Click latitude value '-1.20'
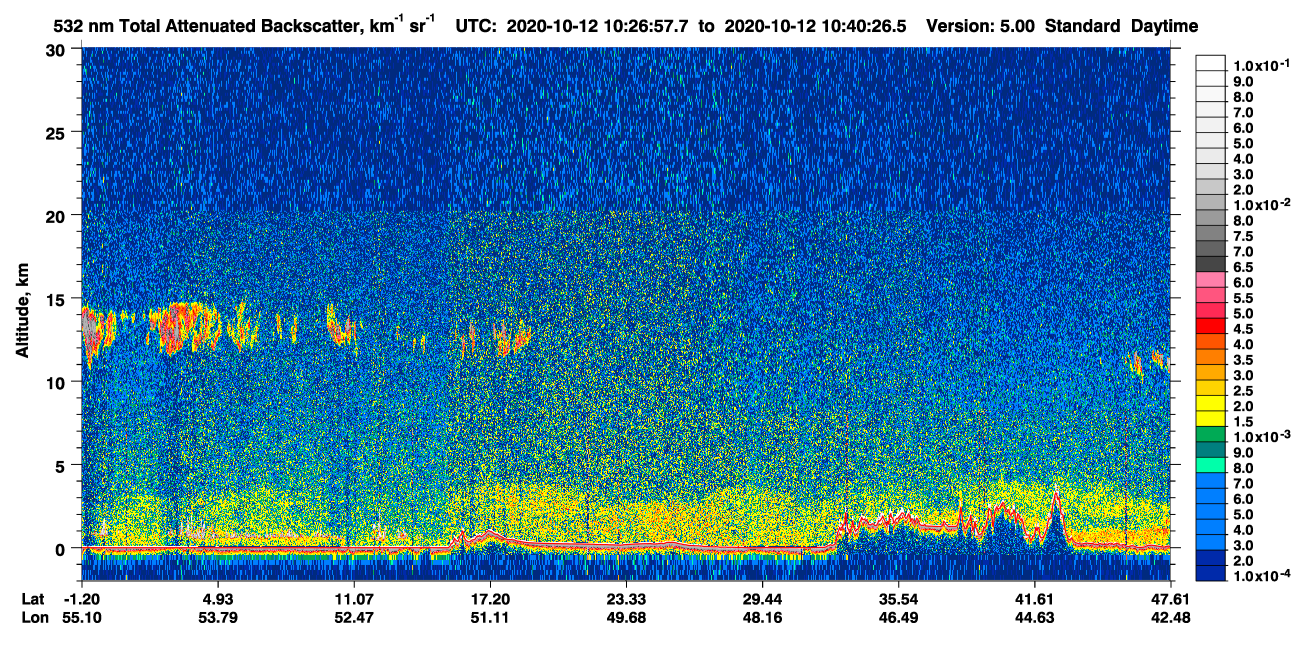1300x667 pixels. [83, 598]
